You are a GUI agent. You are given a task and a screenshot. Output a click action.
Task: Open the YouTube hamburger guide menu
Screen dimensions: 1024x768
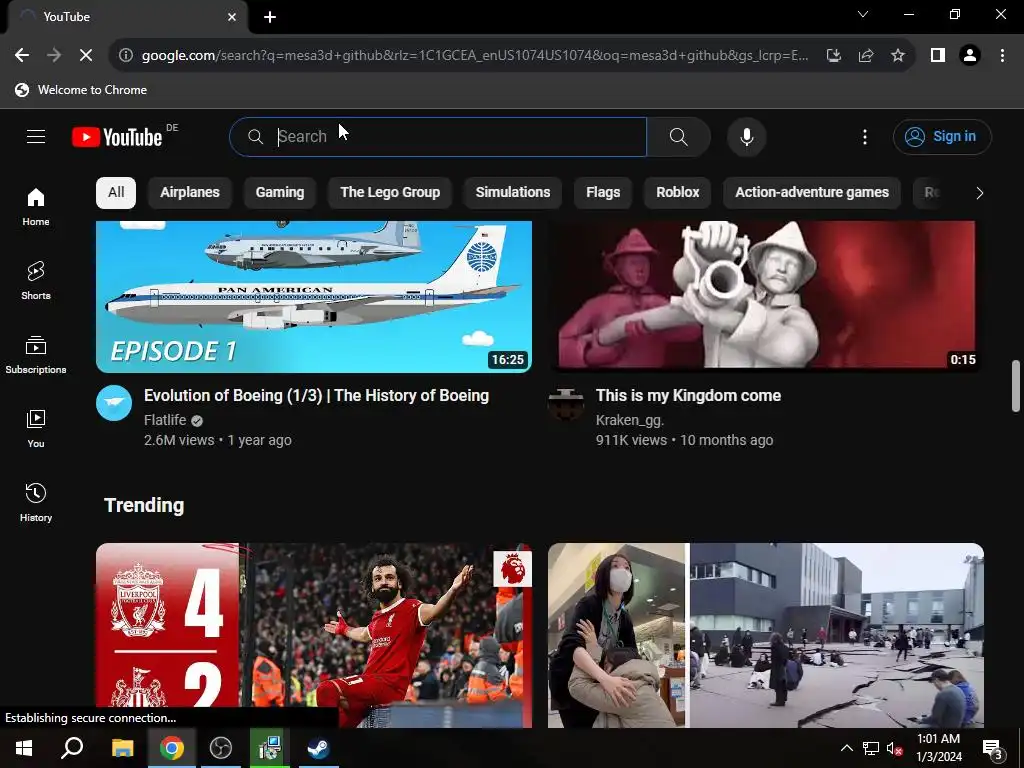[x=36, y=136]
